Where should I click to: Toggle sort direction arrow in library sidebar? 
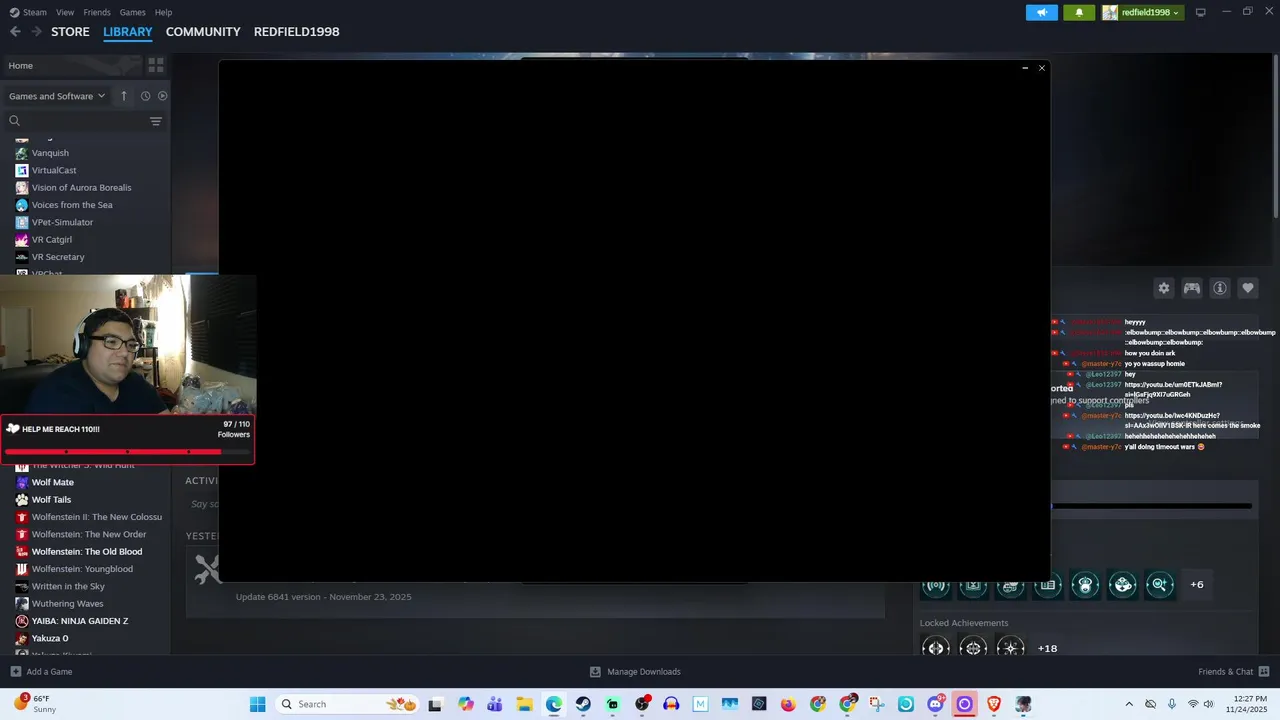124,96
